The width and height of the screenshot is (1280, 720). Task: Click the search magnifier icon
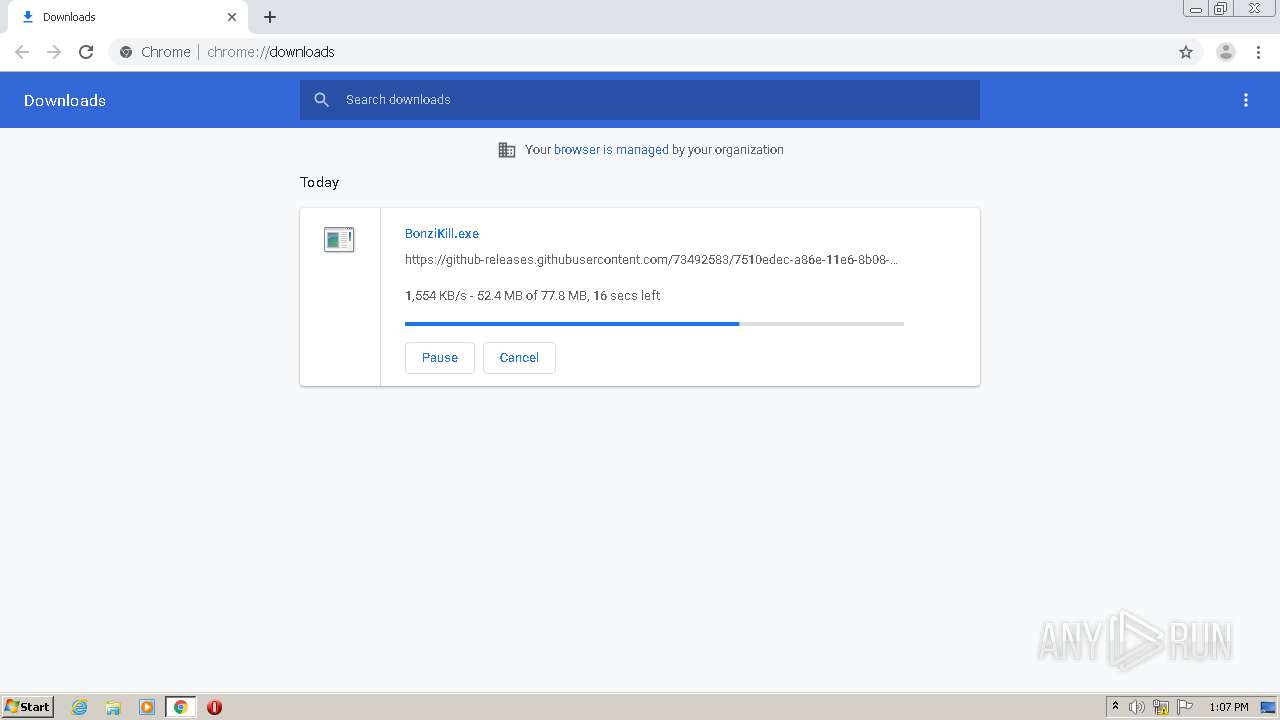[x=321, y=100]
